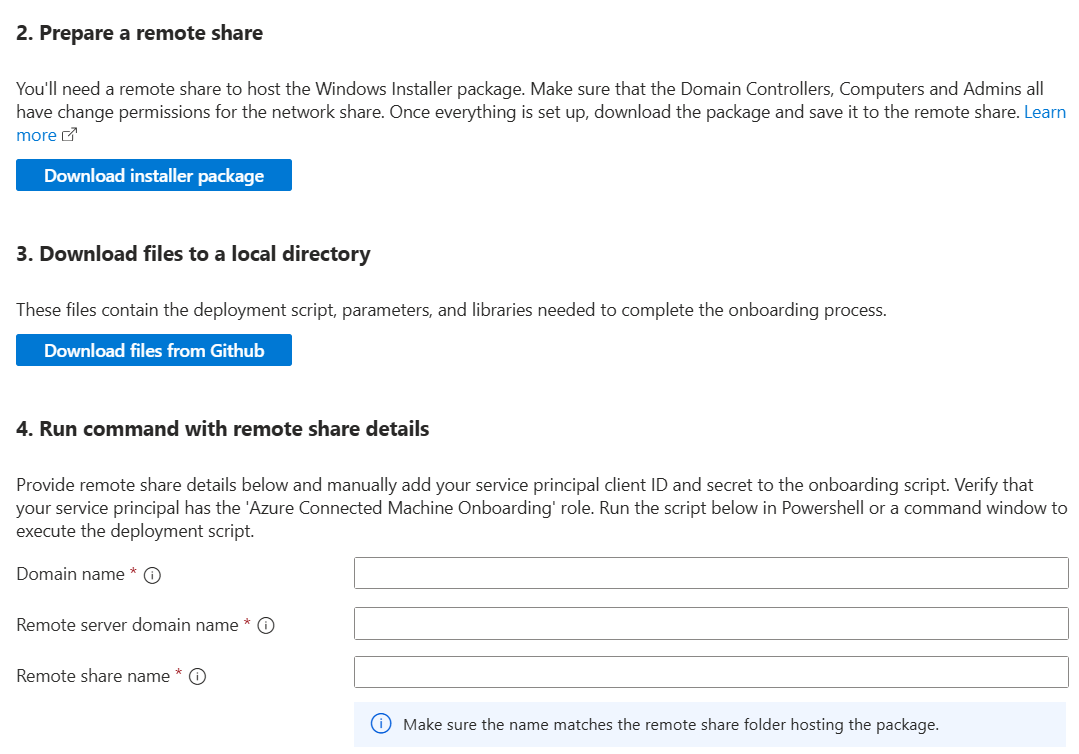The height and width of the screenshot is (754, 1079).
Task: Click the Download installer package button
Action: (153, 175)
